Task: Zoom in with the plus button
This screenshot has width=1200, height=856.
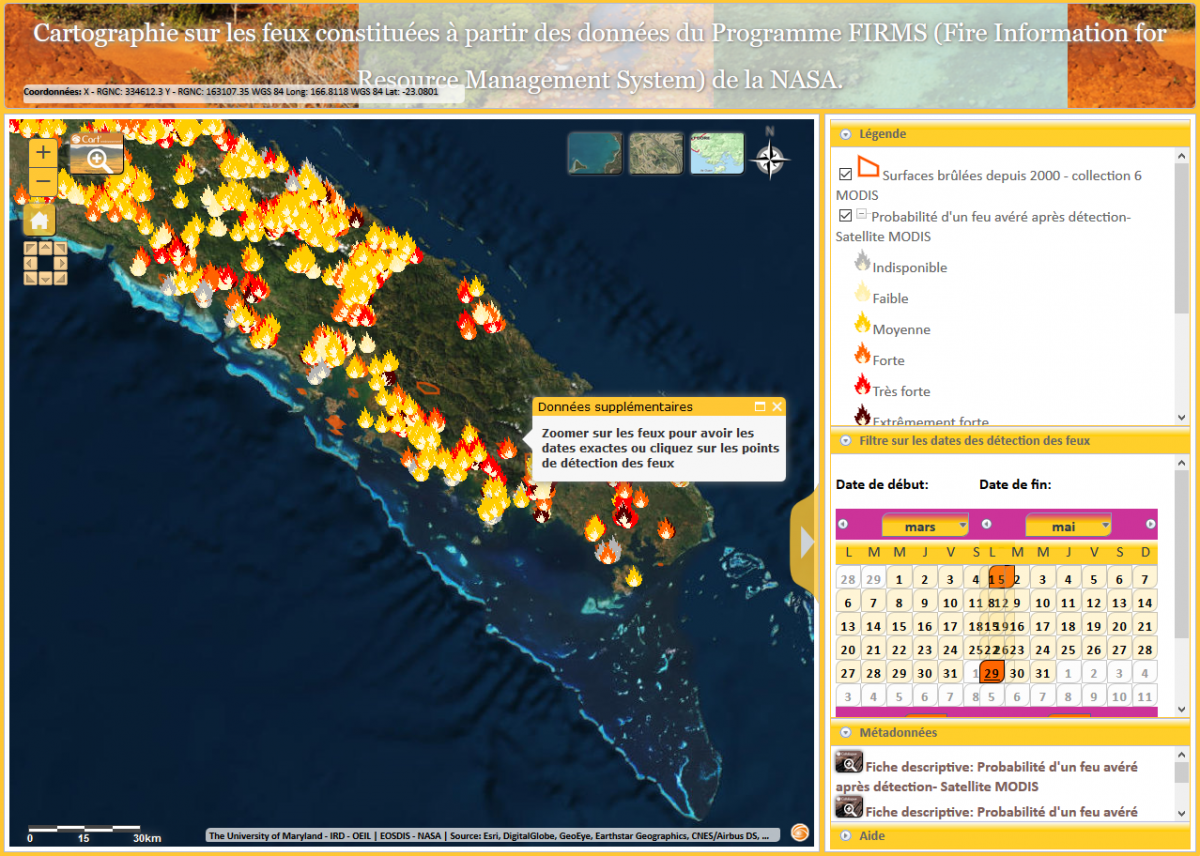Action: click(43, 153)
